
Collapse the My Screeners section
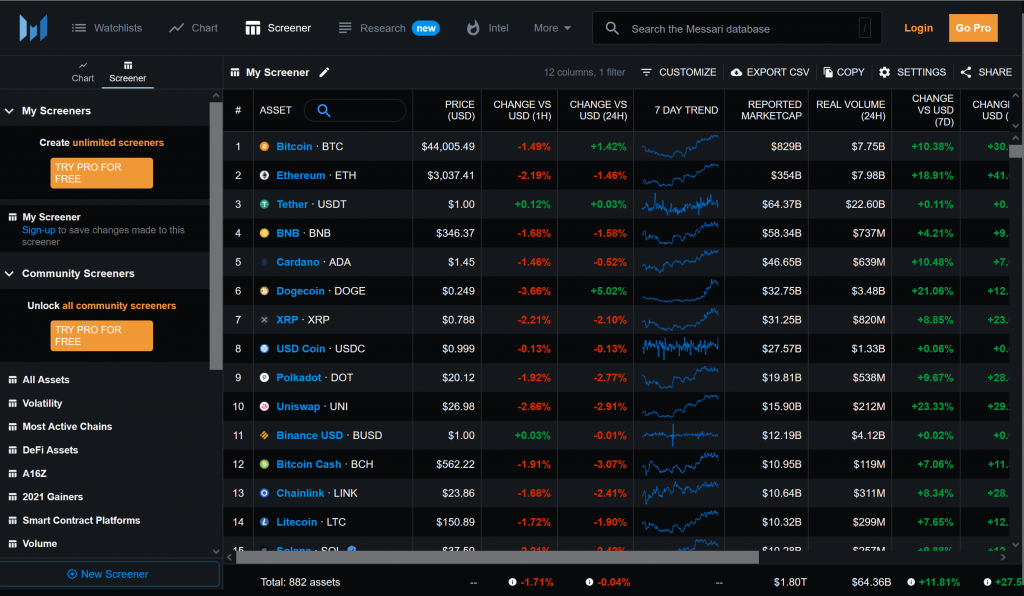pos(9,111)
